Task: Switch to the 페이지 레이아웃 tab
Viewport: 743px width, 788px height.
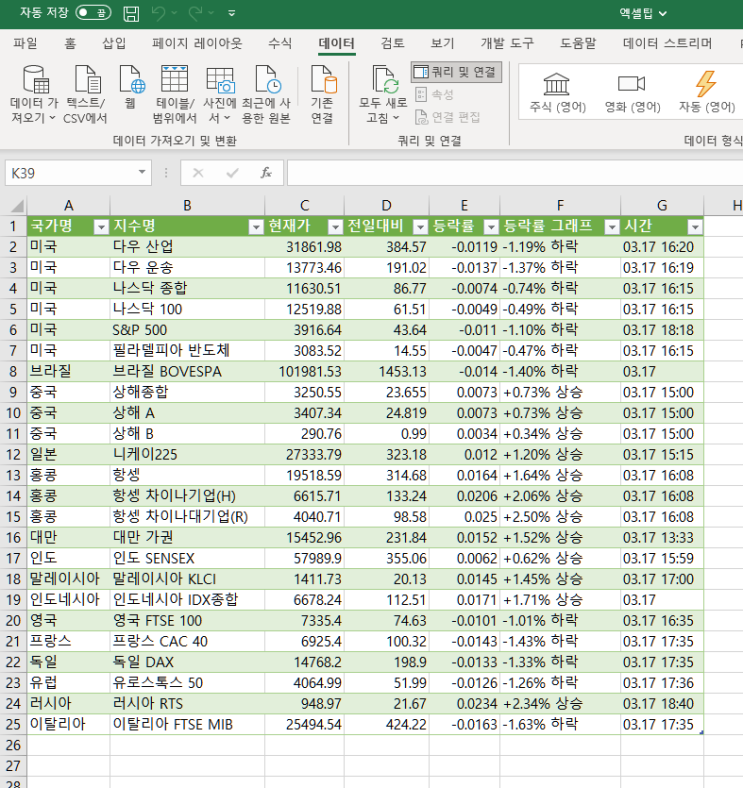Action: tap(197, 43)
